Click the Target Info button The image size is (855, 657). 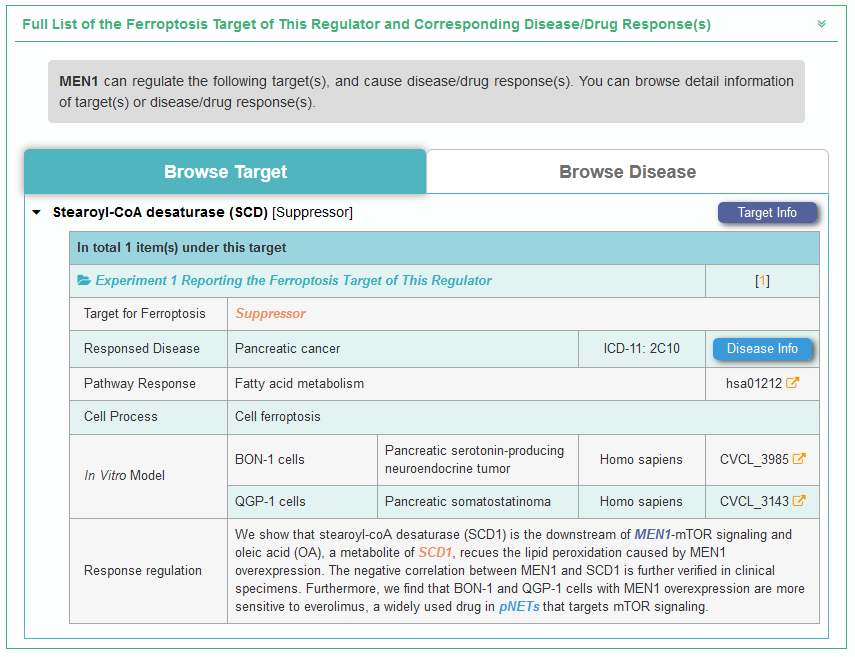[x=767, y=213]
